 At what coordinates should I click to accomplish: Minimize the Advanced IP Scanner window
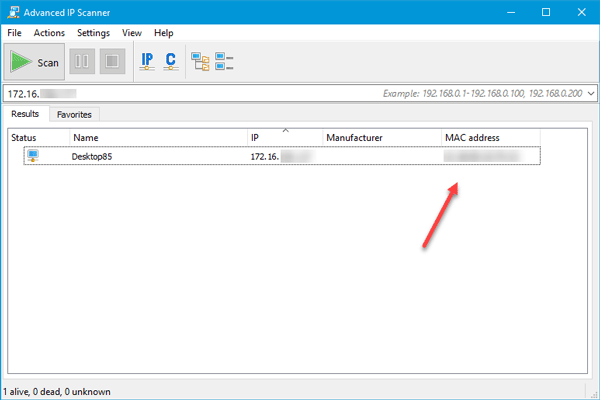(x=511, y=12)
